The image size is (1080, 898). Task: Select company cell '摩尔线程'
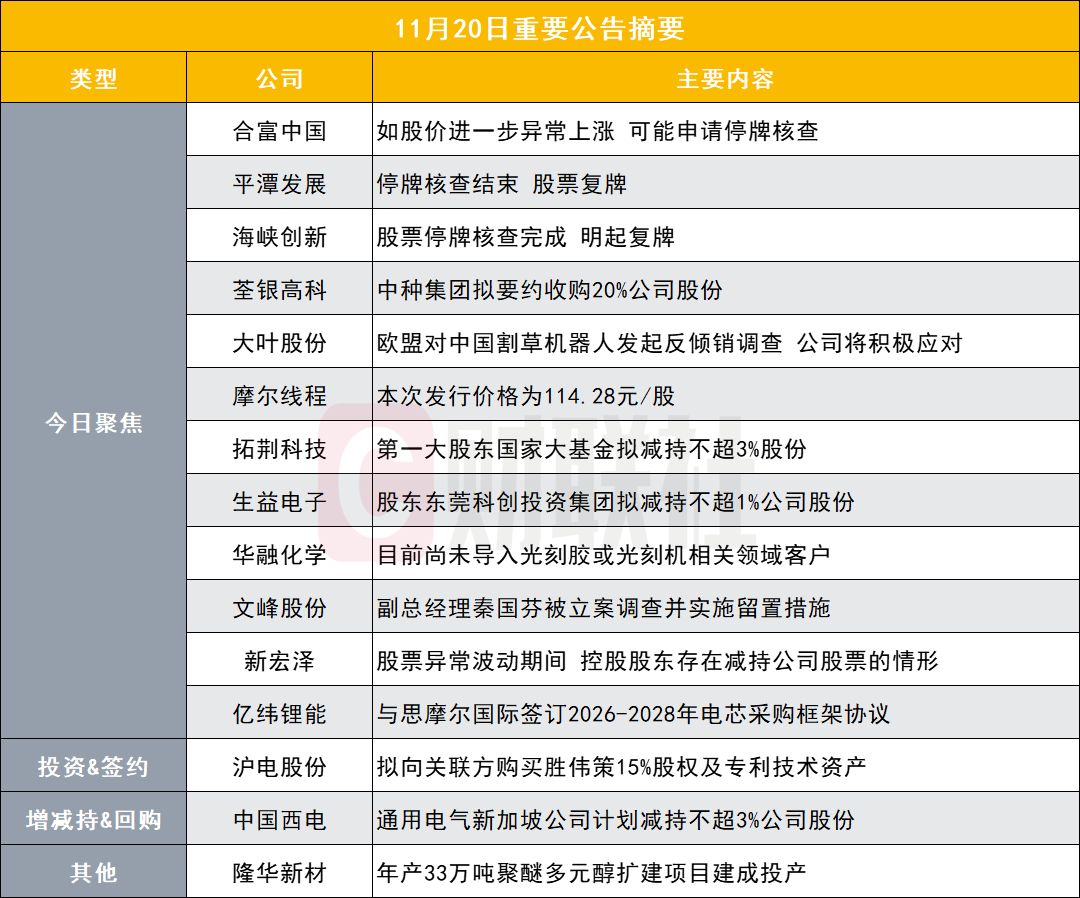click(280, 395)
